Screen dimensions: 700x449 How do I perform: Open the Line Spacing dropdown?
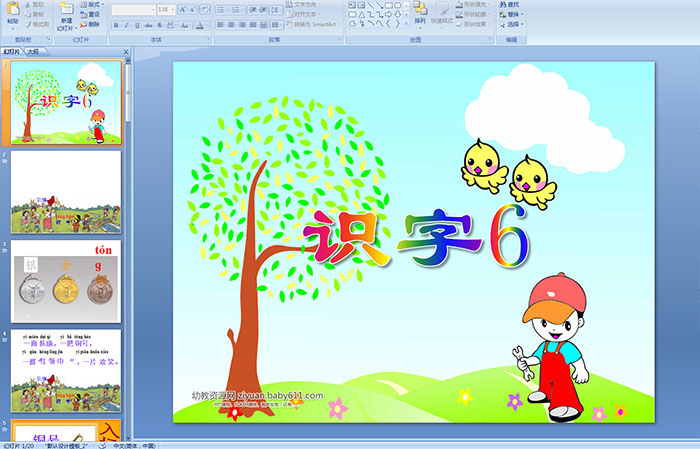pos(277,9)
